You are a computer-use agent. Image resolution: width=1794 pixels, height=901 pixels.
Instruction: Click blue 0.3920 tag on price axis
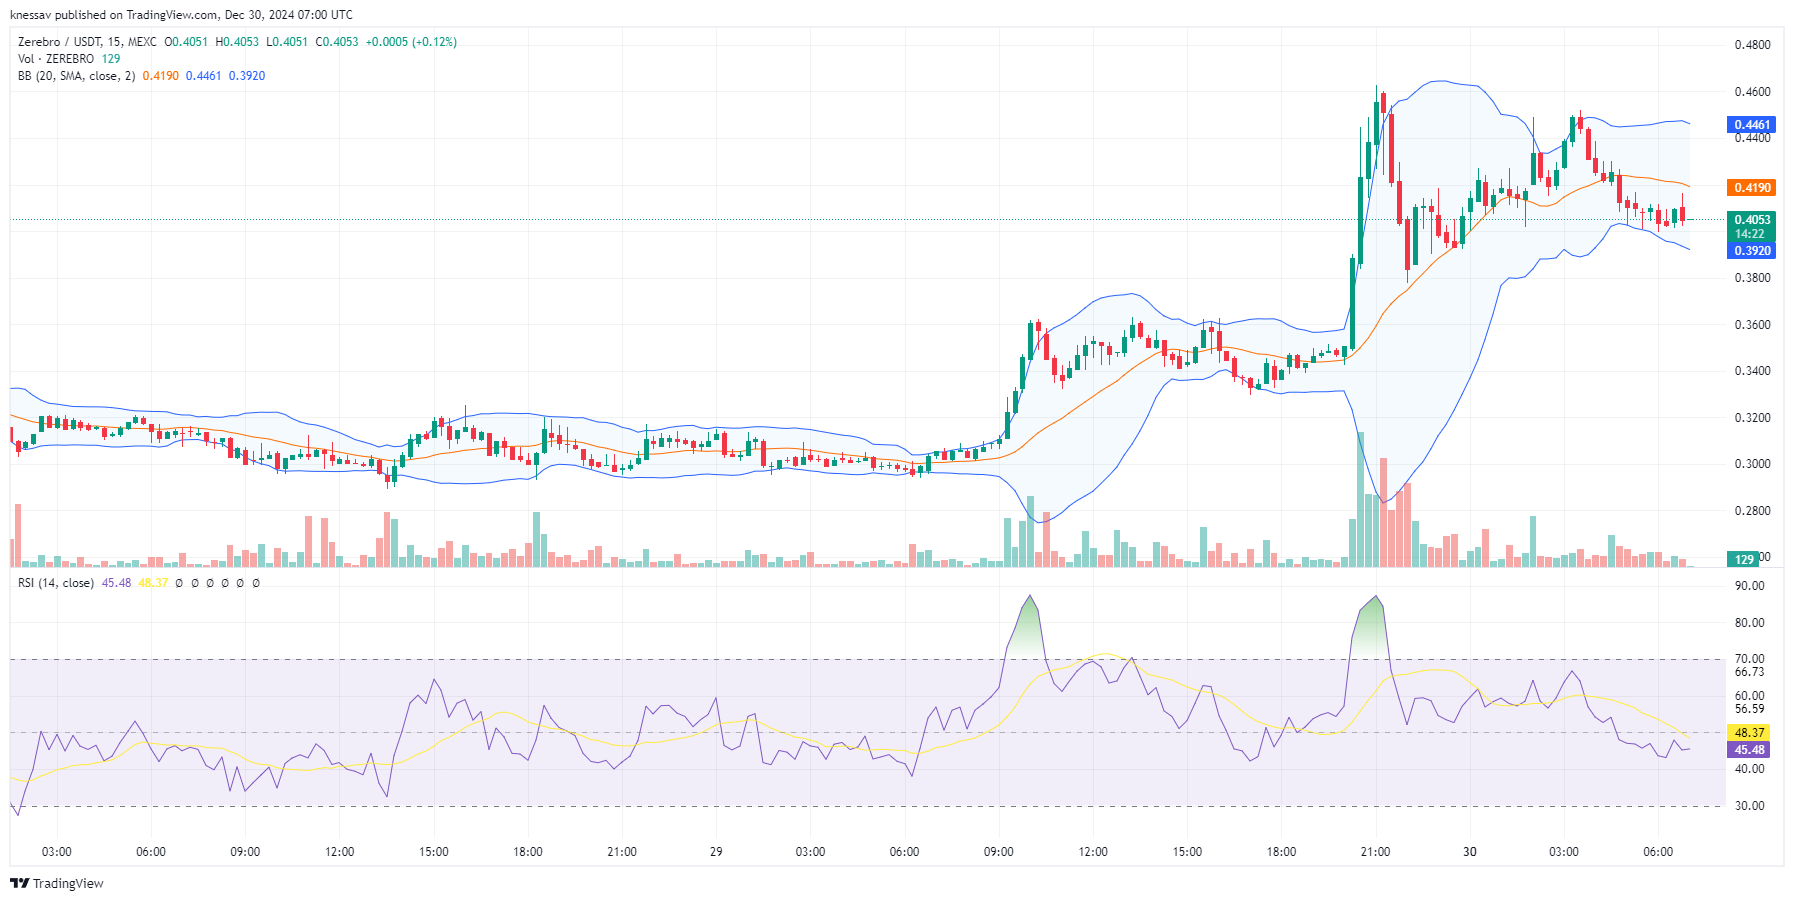pos(1751,251)
